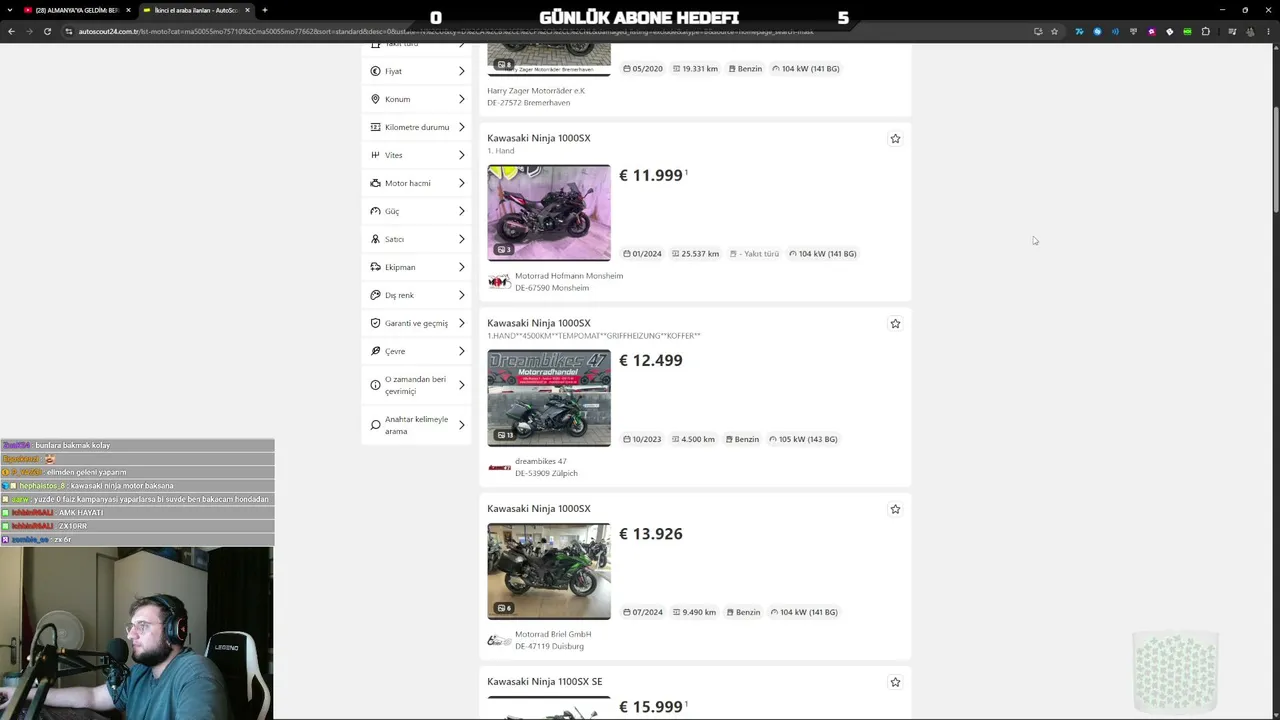Close the İkinci el araba ilanları tab

coord(247,10)
